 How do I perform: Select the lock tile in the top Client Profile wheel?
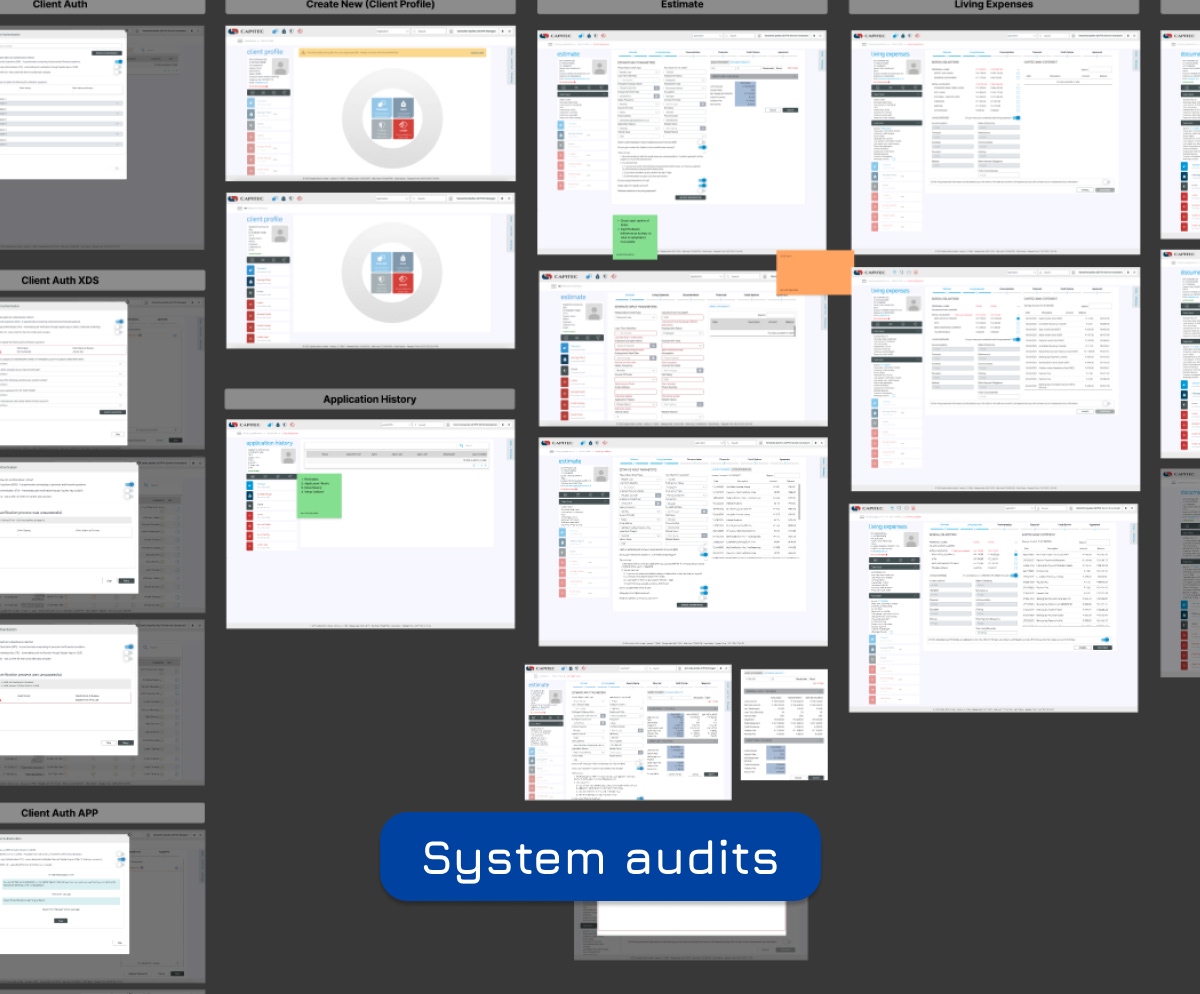401,107
